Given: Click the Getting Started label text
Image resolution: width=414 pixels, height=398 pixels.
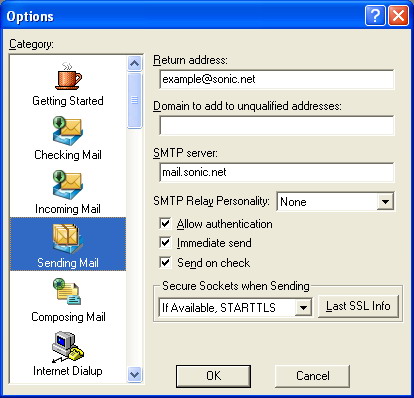Looking at the screenshot, I should tap(68, 101).
